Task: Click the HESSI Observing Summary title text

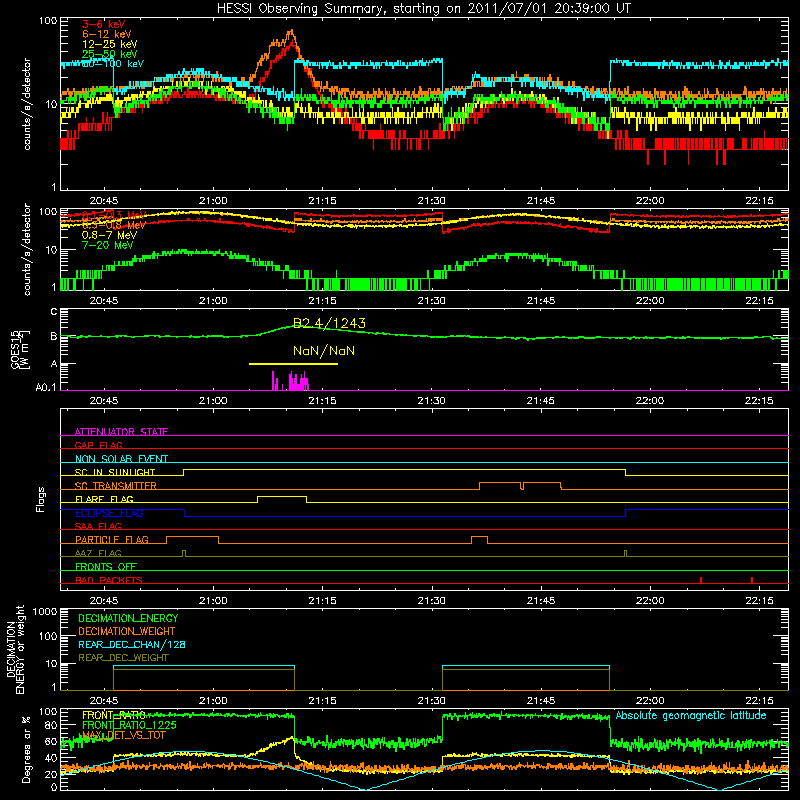Action: coord(423,8)
